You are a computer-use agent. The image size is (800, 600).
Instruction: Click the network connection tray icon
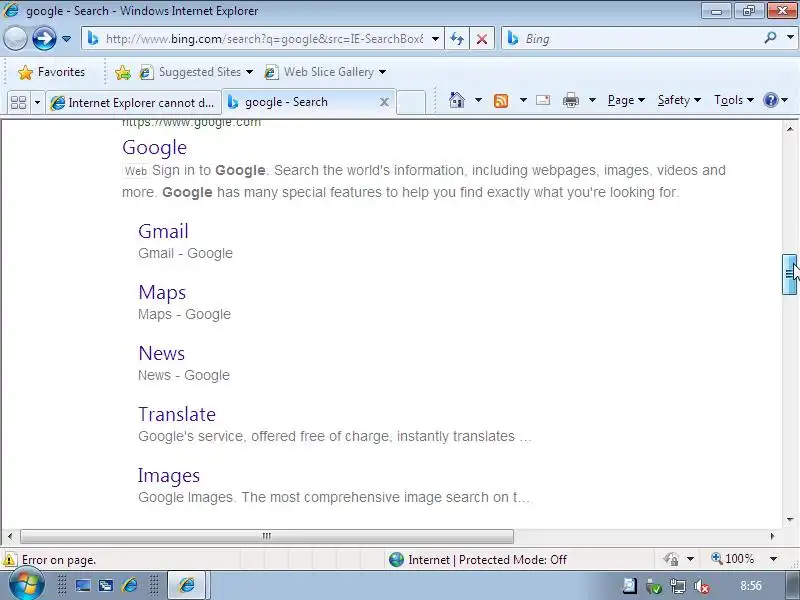pyautogui.click(x=678, y=586)
